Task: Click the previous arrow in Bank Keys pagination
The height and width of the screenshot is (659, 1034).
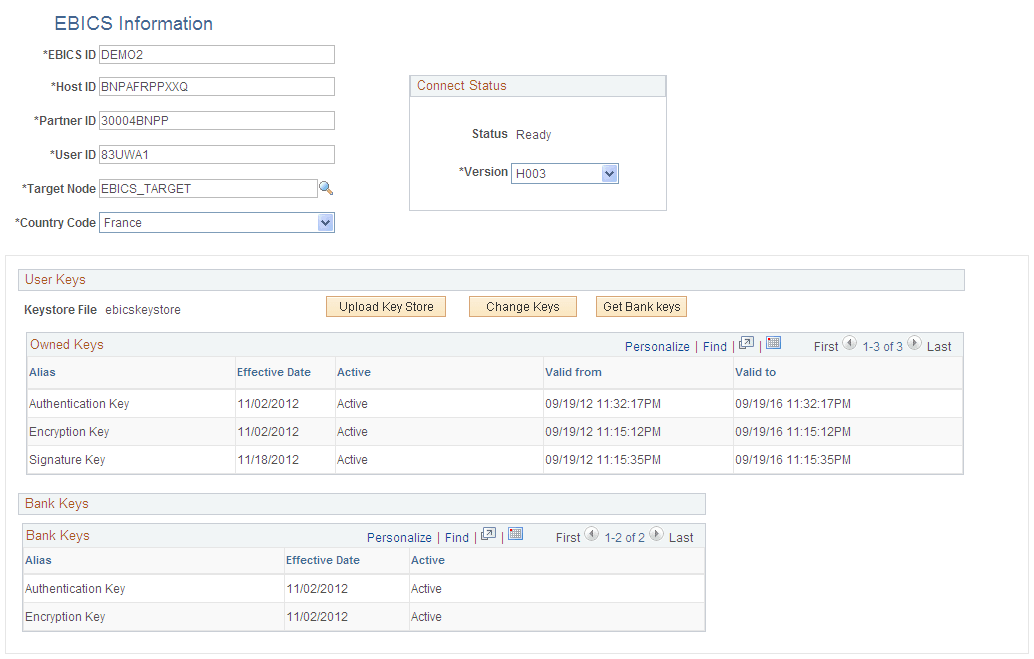Action: pyautogui.click(x=591, y=535)
